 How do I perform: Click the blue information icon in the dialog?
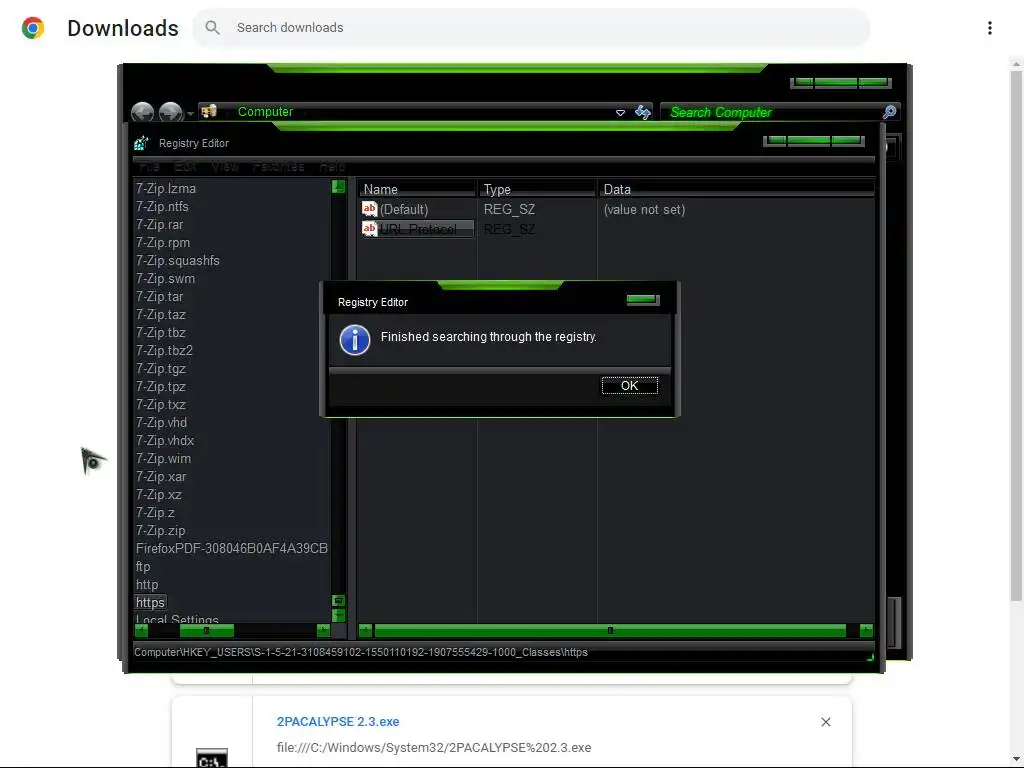tap(355, 340)
